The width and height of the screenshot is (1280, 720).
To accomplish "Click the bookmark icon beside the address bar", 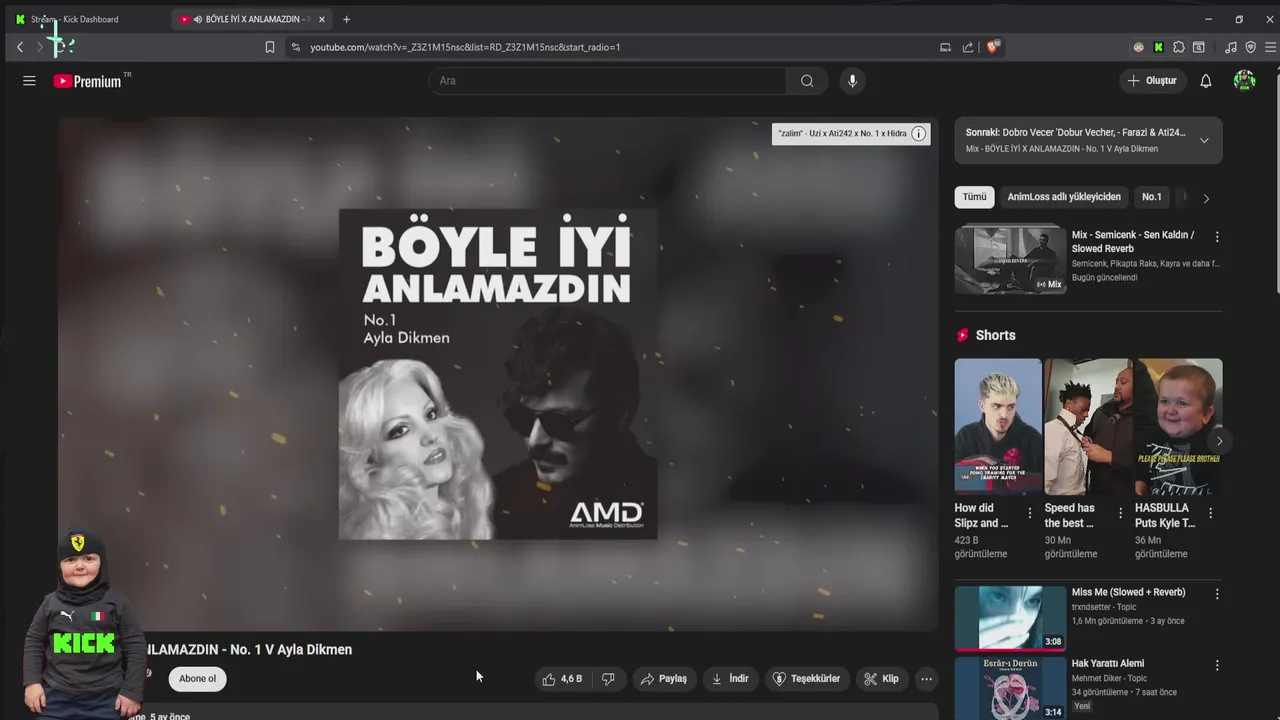I will pyautogui.click(x=270, y=47).
